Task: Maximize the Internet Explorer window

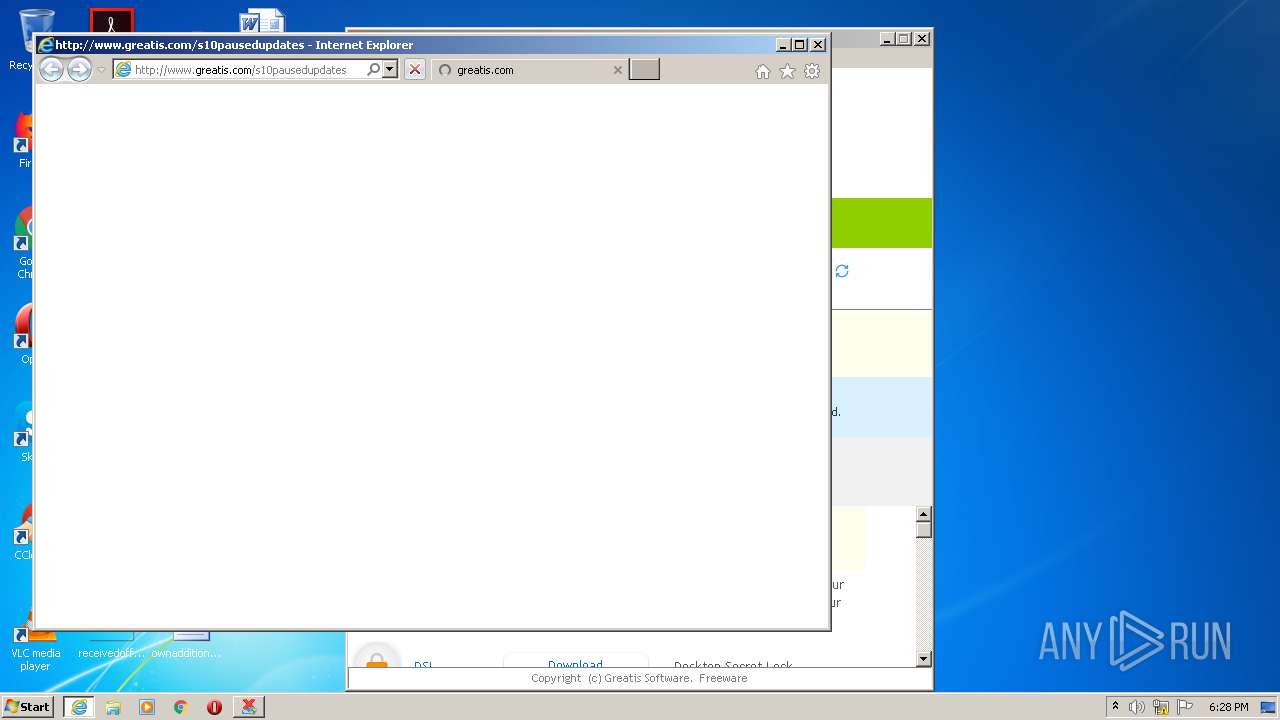Action: [x=800, y=44]
